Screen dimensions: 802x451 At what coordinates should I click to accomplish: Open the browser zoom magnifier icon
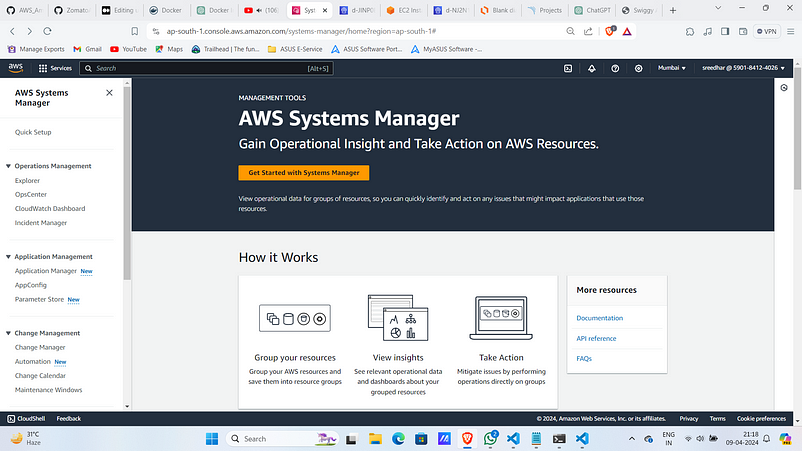[570, 31]
